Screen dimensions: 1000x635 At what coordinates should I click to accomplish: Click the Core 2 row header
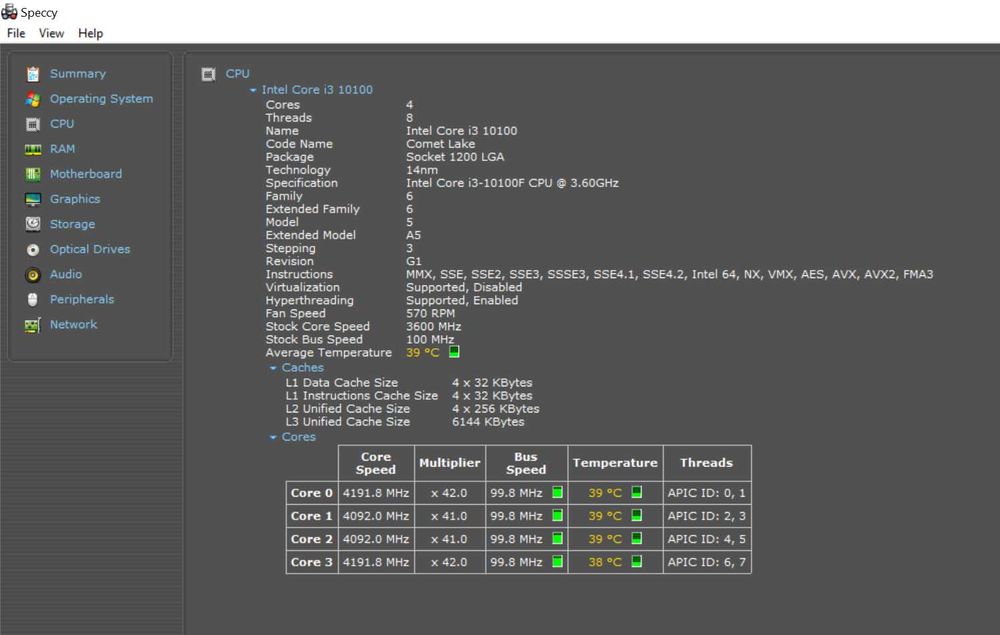pos(312,539)
